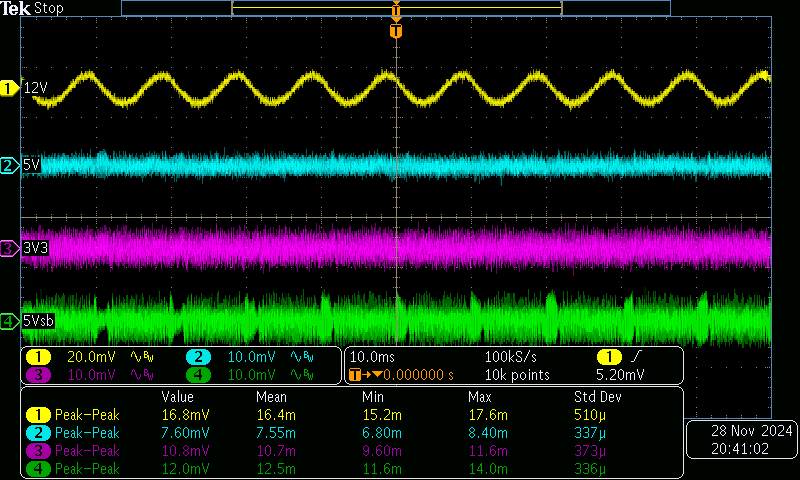Click the 10k points record length
800x480 pixels.
point(517,375)
